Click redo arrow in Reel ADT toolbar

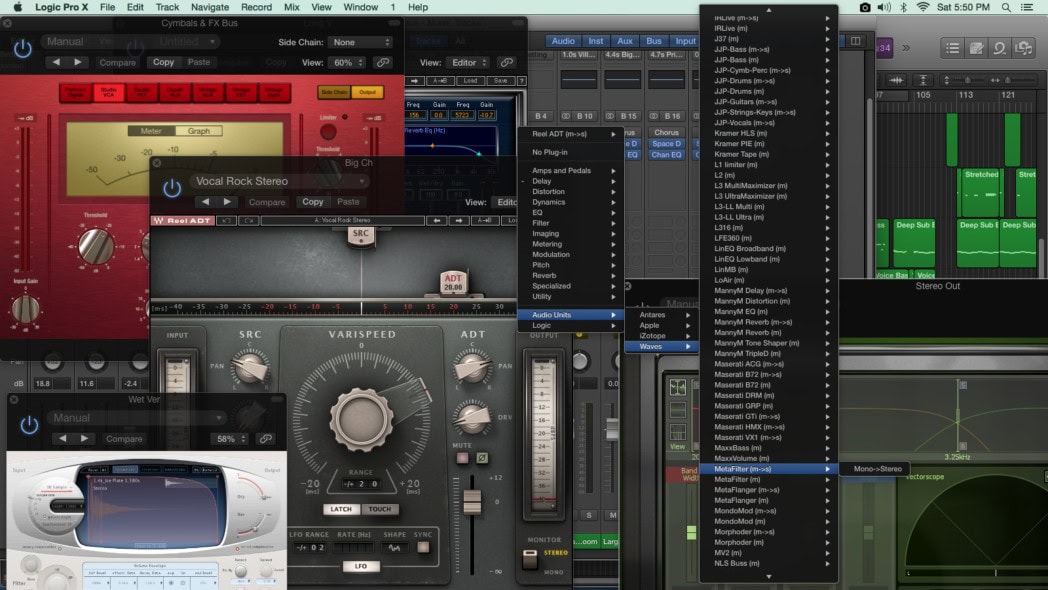pos(249,220)
